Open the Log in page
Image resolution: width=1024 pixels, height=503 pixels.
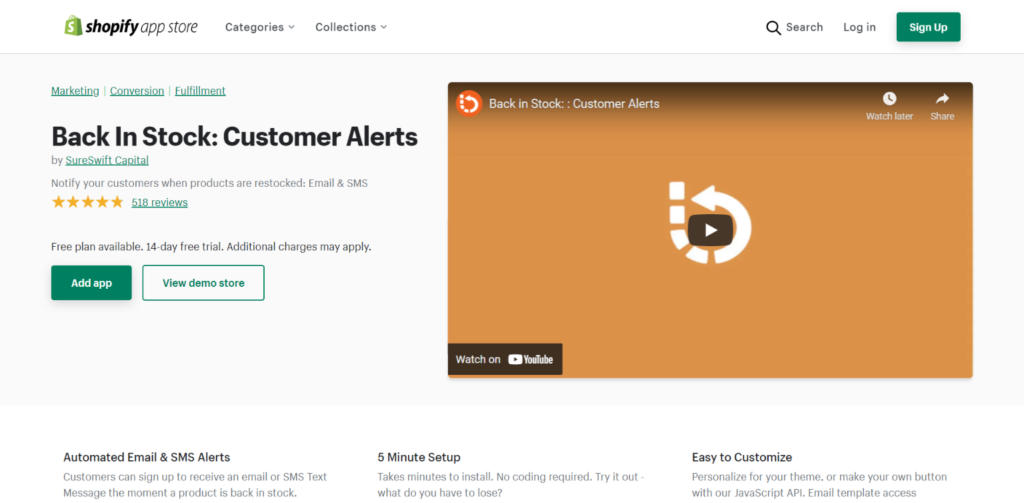pos(859,27)
